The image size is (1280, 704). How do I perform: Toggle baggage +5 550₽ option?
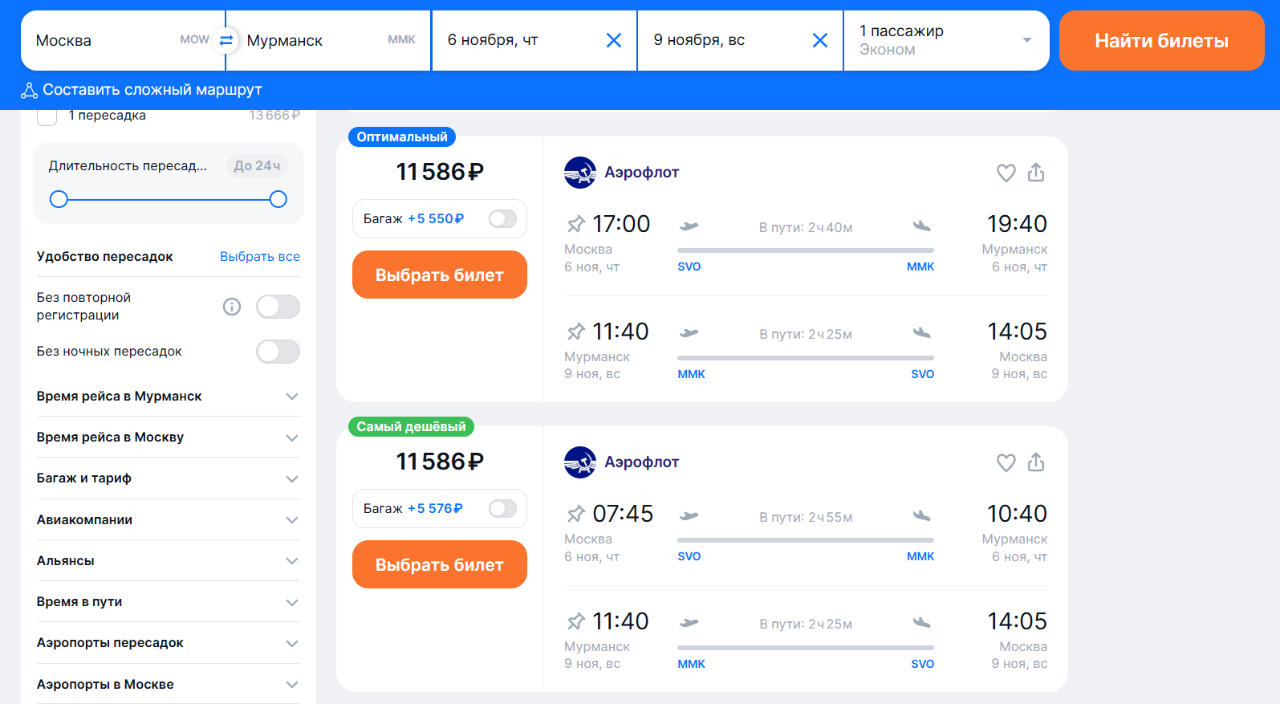(x=502, y=219)
